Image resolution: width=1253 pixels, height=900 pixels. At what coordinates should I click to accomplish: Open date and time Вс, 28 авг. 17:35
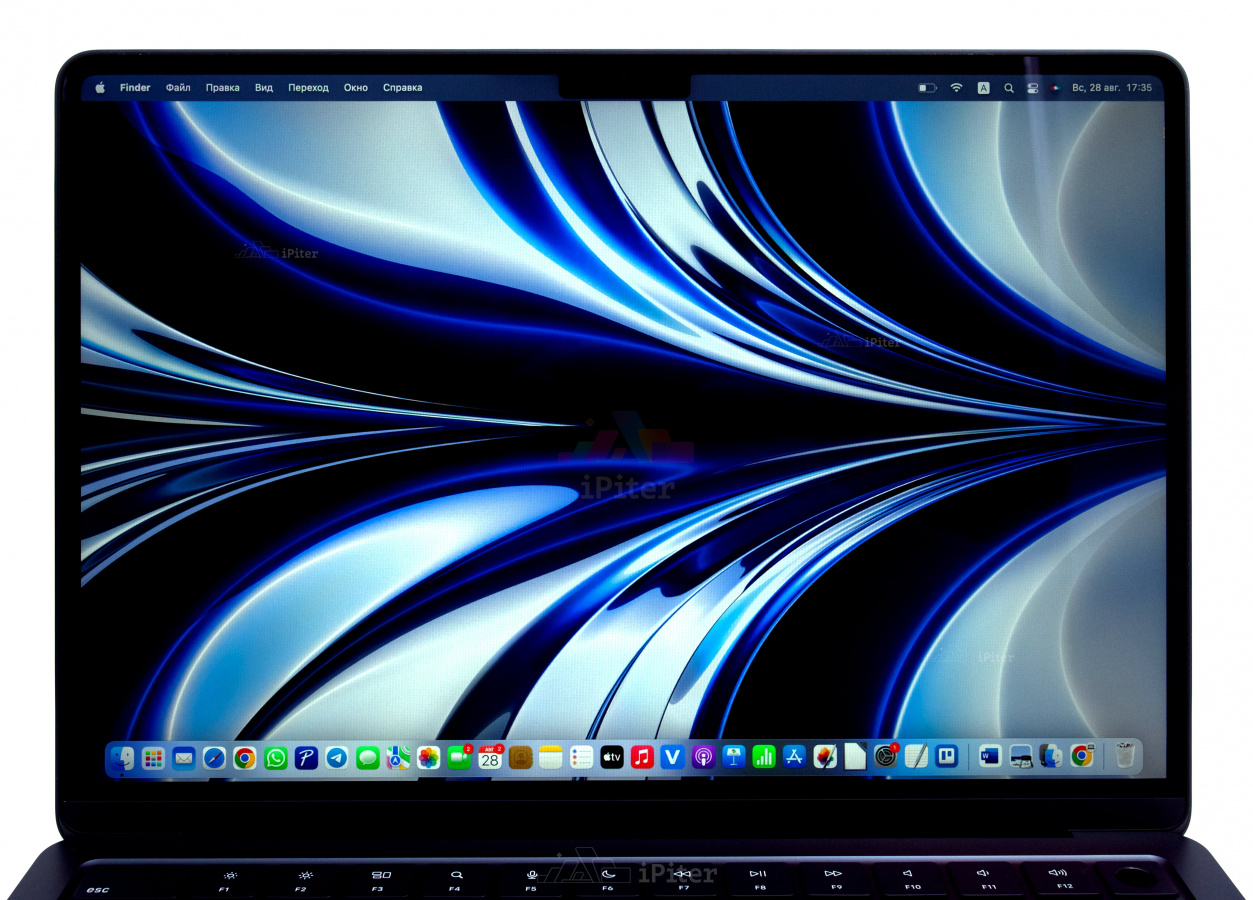pos(1112,88)
